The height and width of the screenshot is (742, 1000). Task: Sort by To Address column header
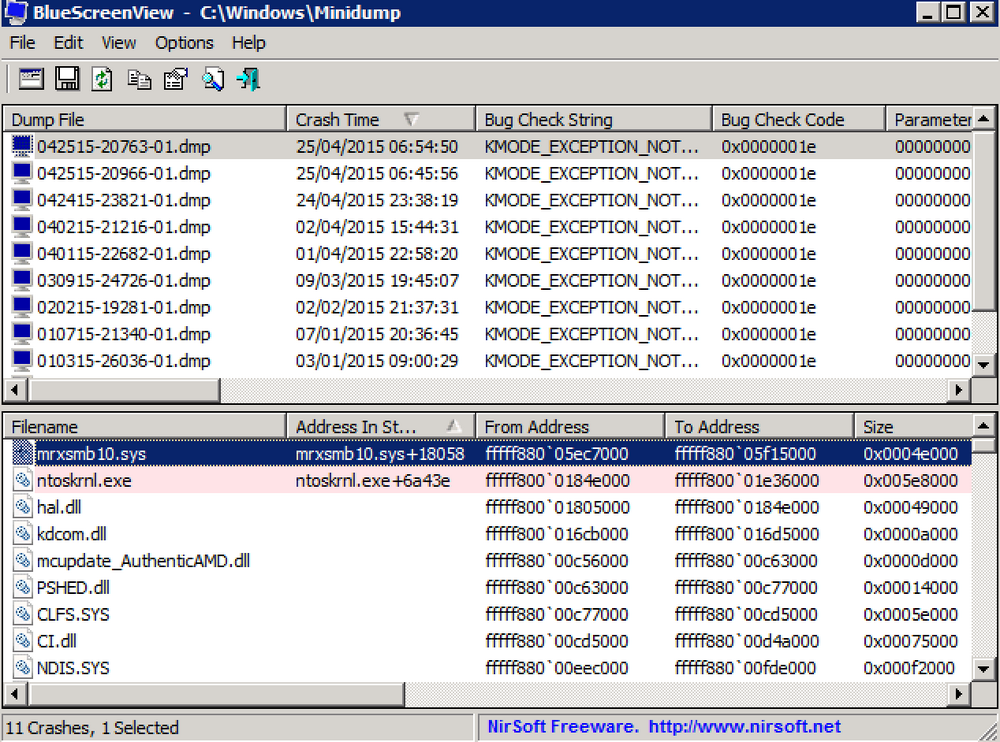coord(760,426)
